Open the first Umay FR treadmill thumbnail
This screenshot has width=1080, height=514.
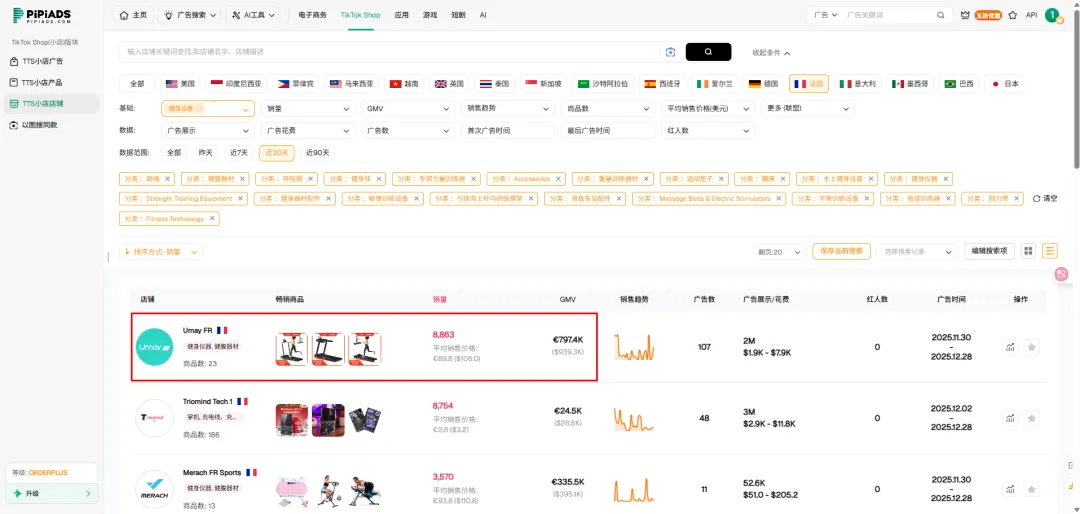(x=291, y=349)
